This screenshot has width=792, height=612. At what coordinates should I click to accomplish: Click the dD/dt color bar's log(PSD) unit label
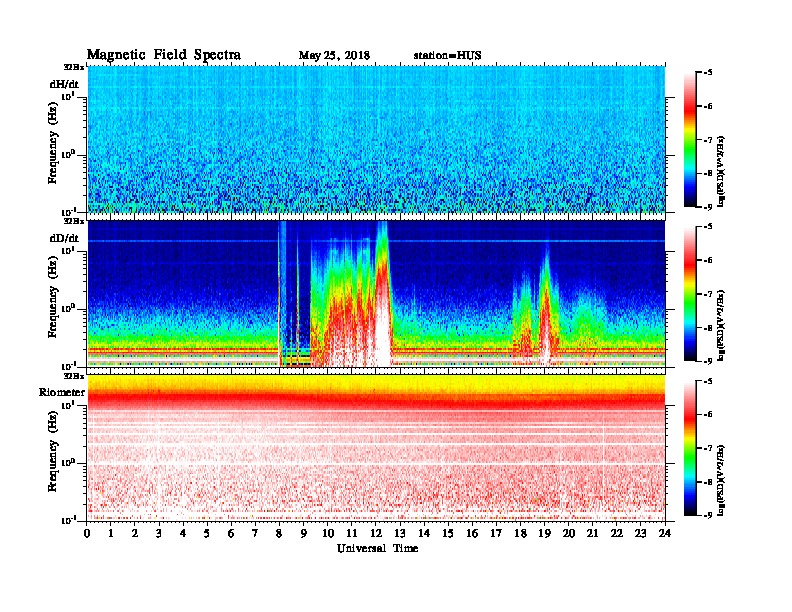(x=721, y=326)
